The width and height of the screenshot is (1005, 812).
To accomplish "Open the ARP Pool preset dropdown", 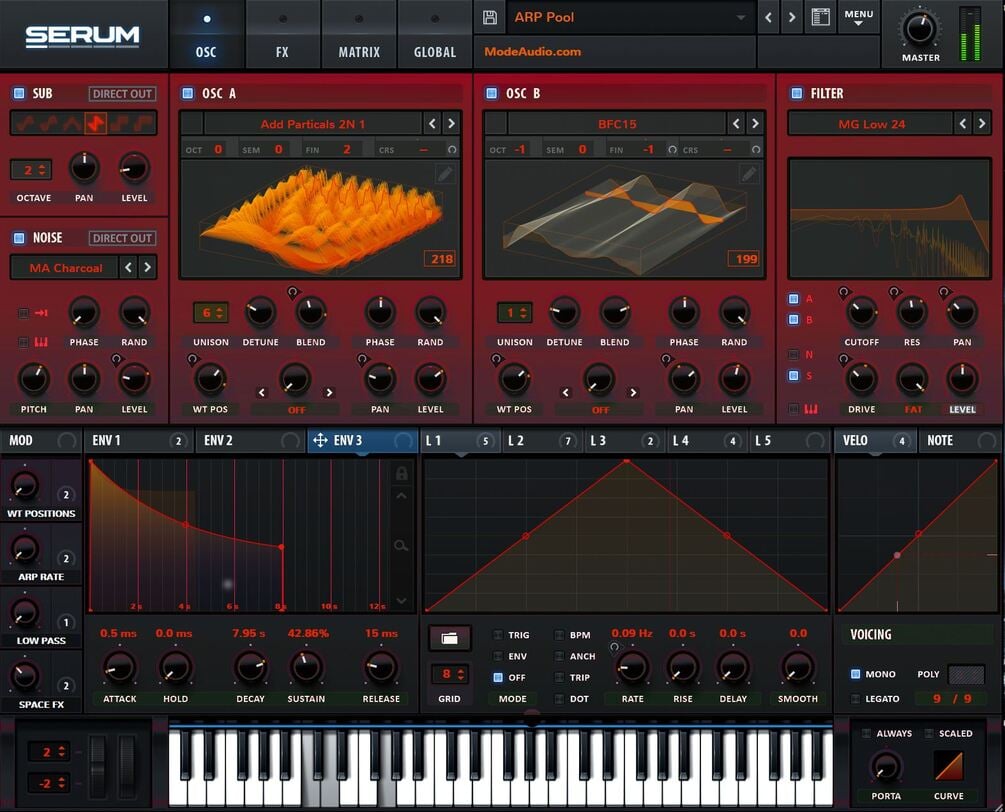I will tap(629, 17).
